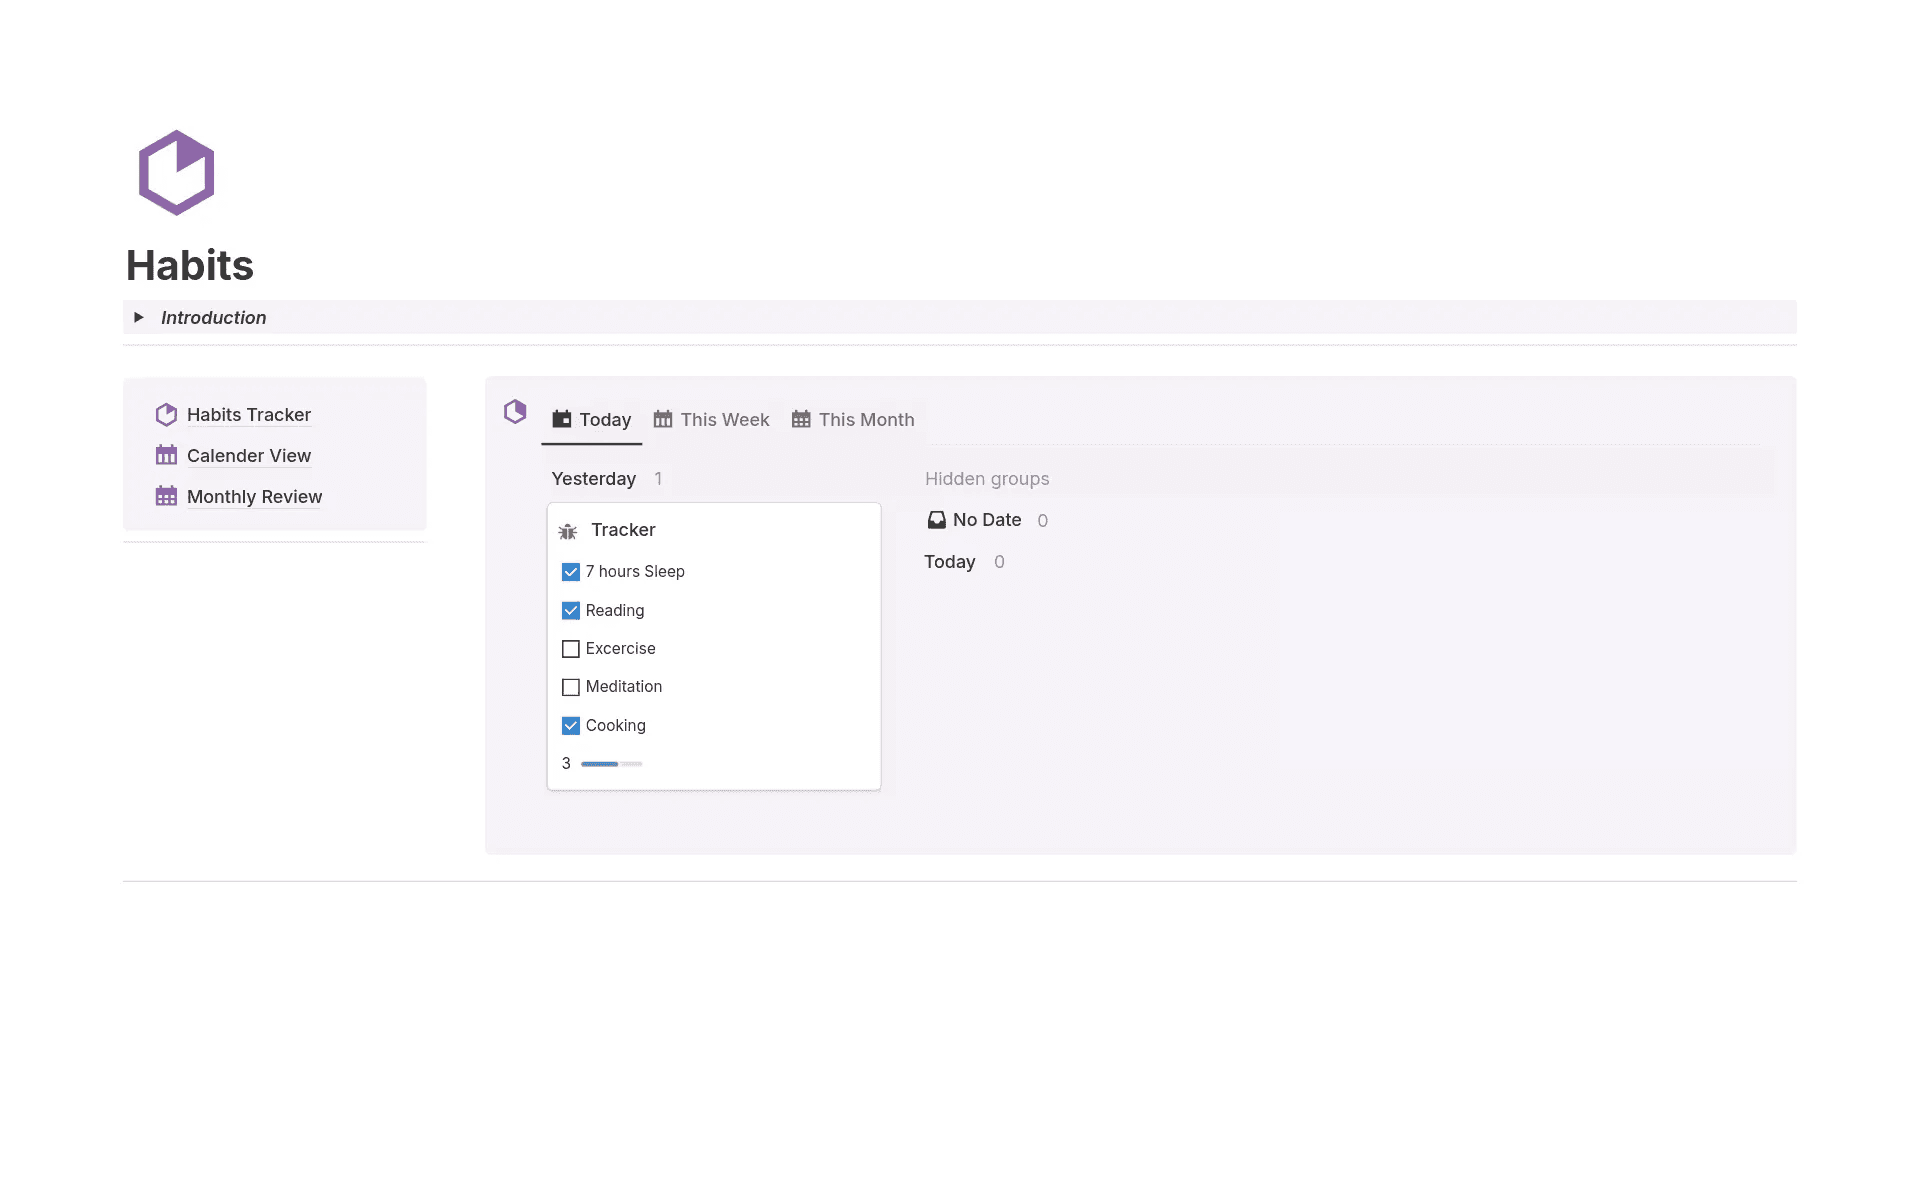Screen dimensions: 1920x1199
Task: Open the Monthly Review link
Action: point(254,497)
